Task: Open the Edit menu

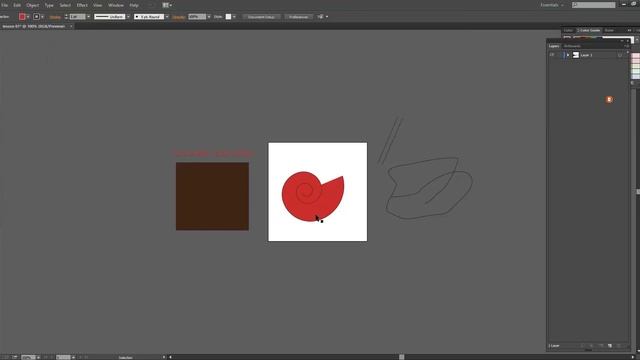Action: click(17, 5)
